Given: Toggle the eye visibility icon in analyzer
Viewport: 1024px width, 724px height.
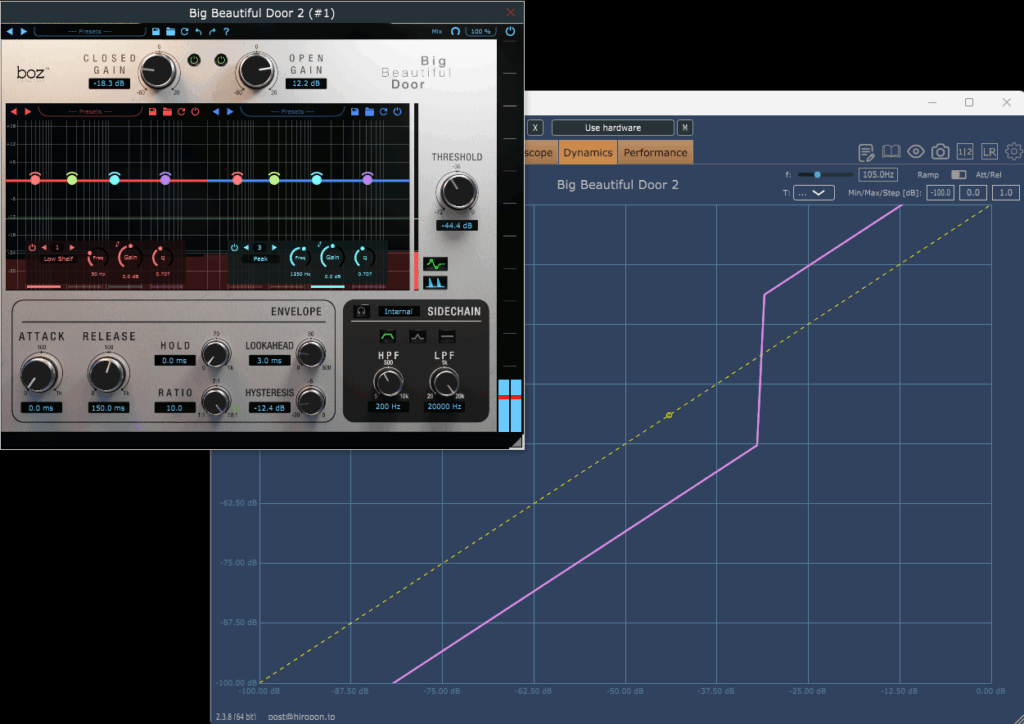Looking at the screenshot, I should coord(916,152).
